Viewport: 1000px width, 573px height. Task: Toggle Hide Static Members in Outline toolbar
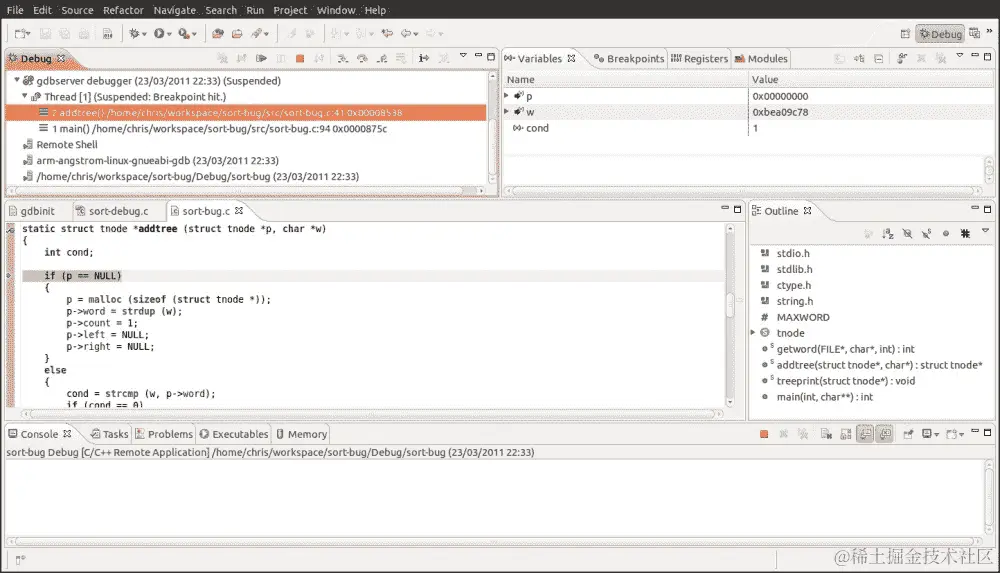[927, 234]
